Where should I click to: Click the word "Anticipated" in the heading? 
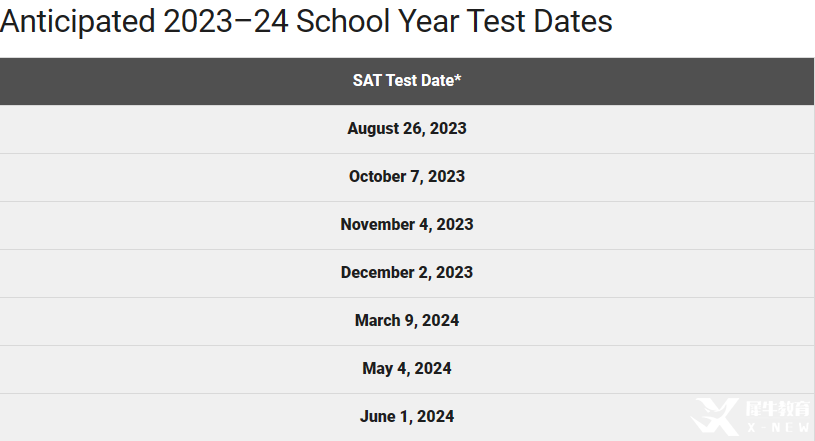click(77, 22)
